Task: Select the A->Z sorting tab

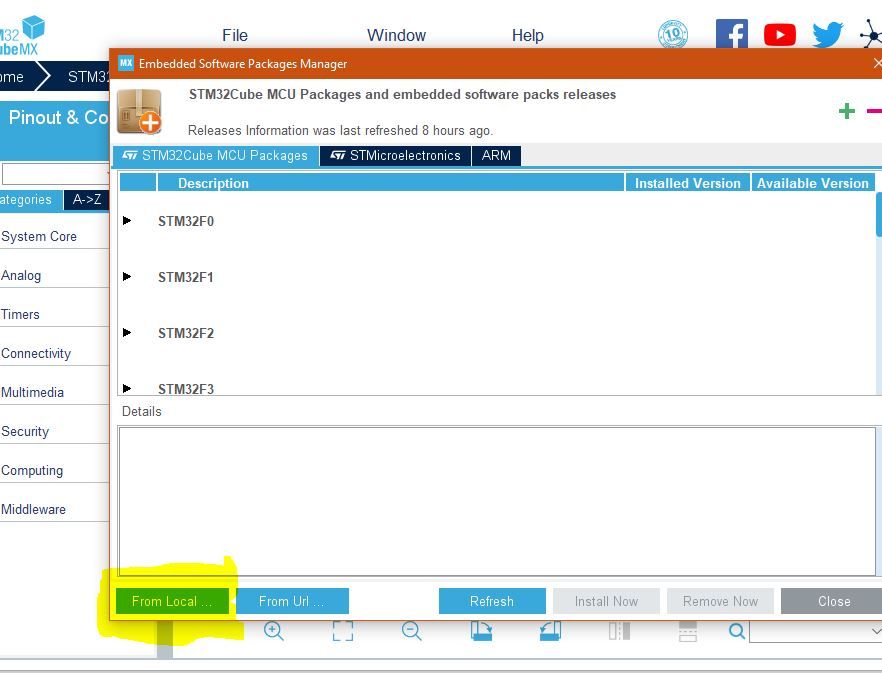Action: [x=87, y=199]
